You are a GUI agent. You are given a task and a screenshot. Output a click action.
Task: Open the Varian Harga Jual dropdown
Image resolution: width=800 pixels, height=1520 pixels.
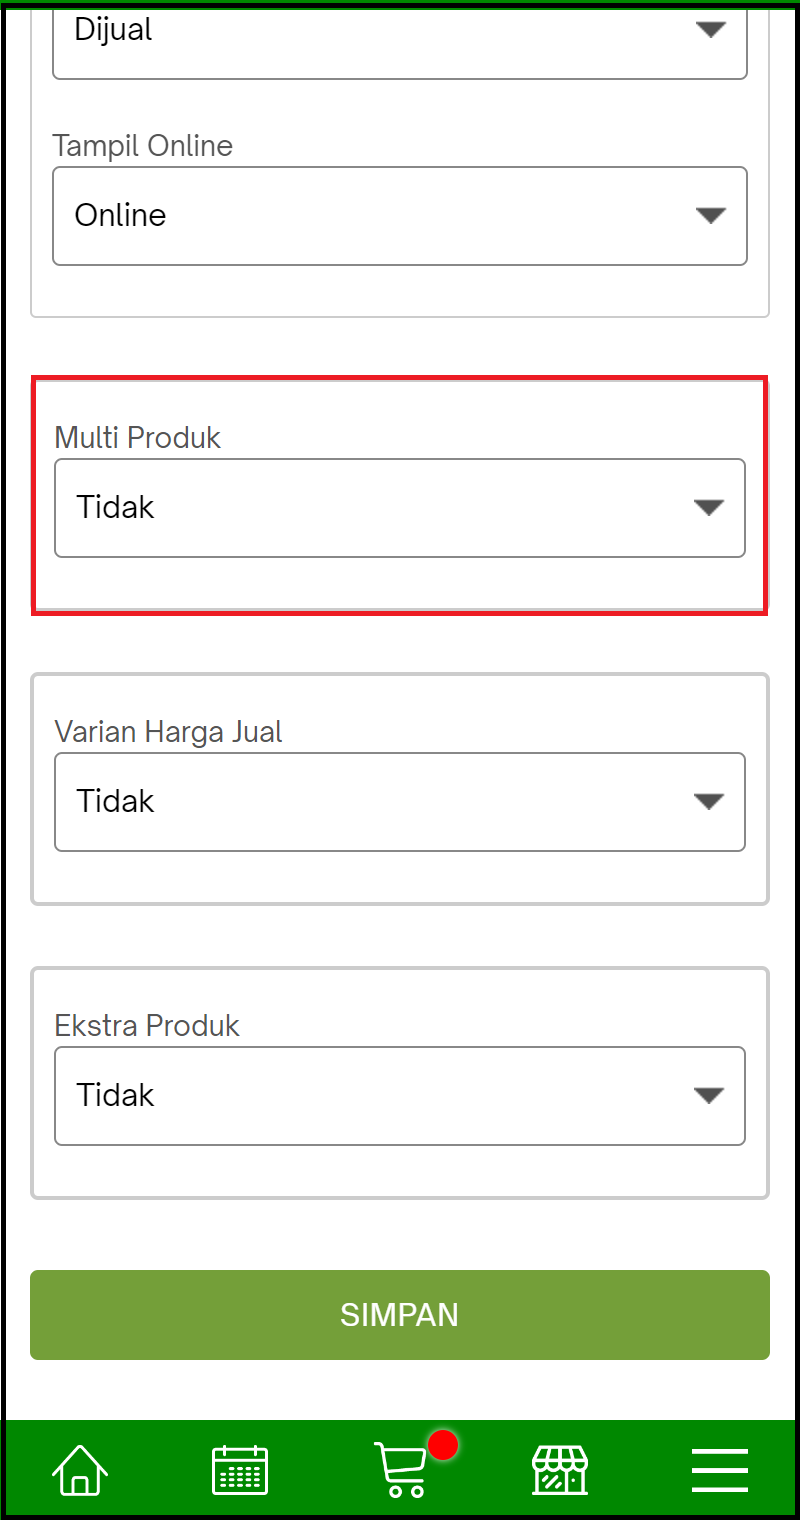[400, 801]
